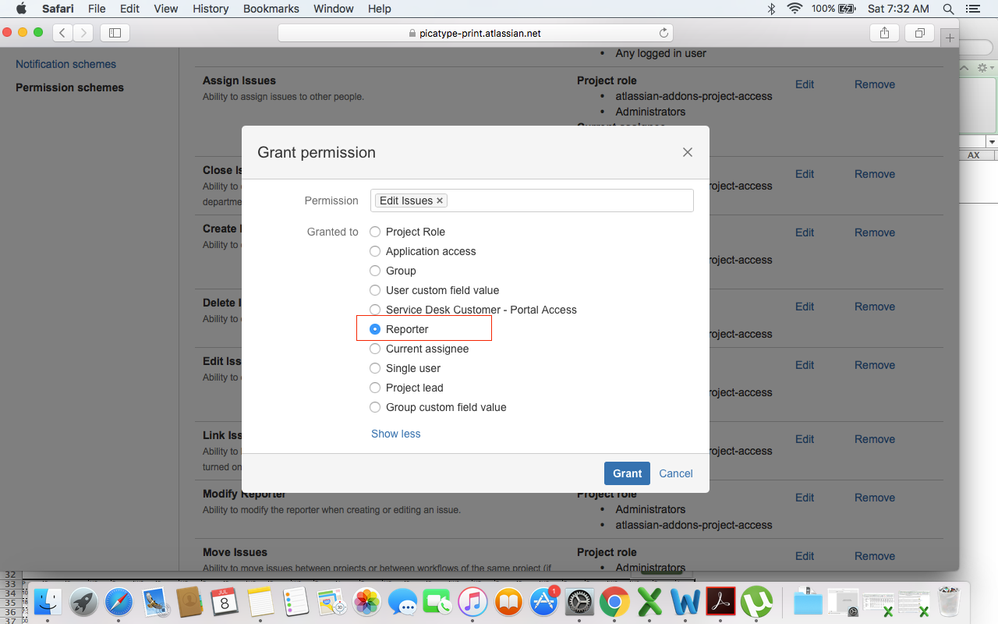Open Finder from the dock
The image size is (998, 624).
(x=48, y=602)
